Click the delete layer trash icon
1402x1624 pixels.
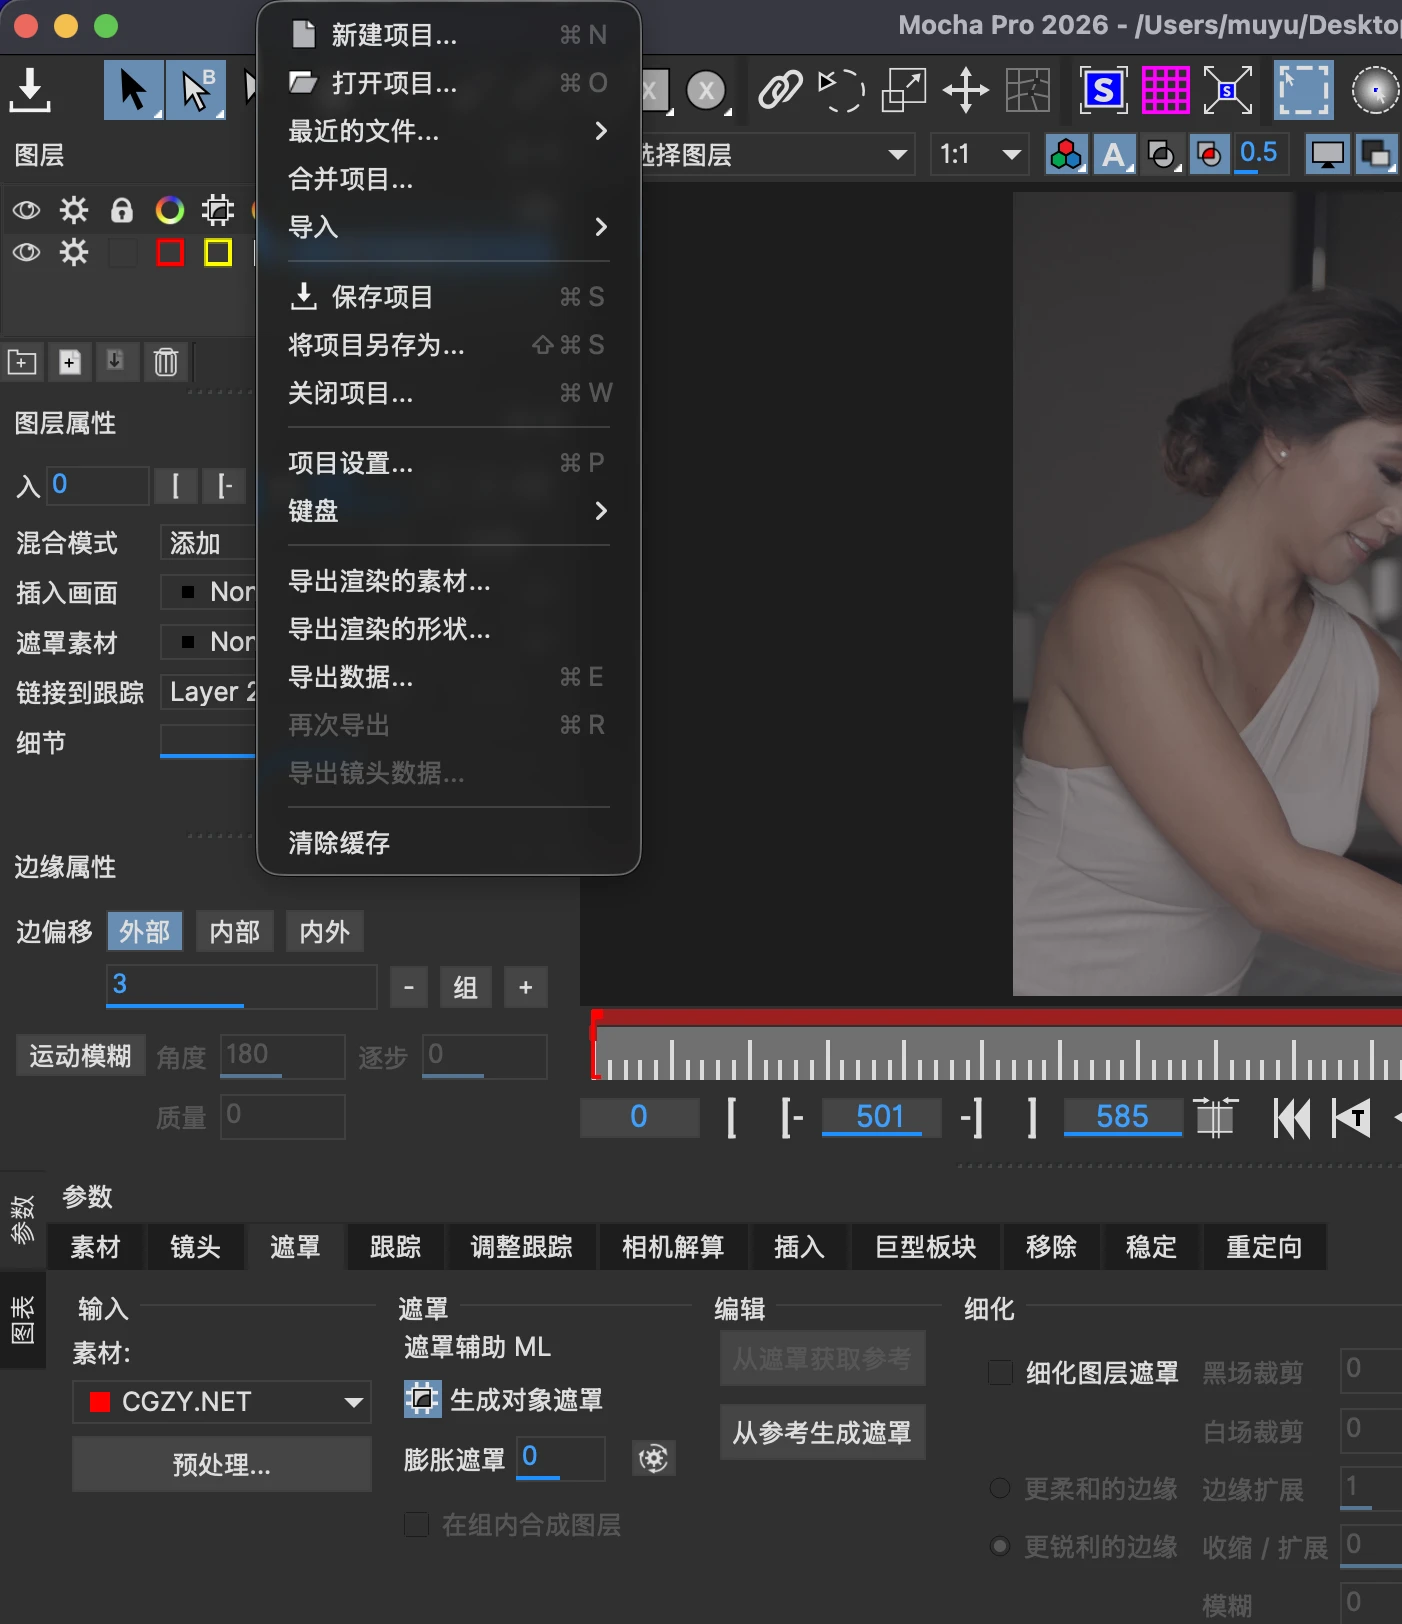(166, 362)
